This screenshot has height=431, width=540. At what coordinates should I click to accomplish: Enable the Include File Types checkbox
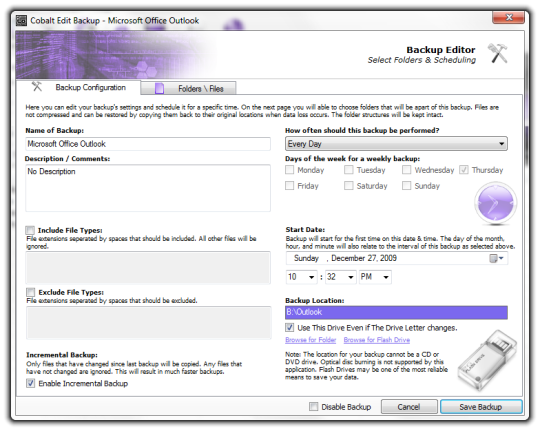(x=30, y=230)
